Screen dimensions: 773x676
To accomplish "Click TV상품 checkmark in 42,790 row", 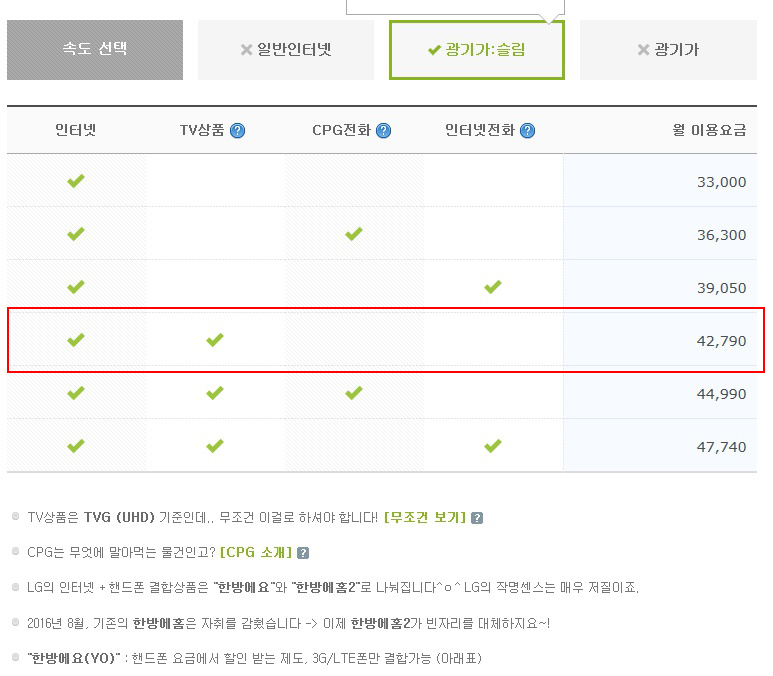I will point(214,340).
